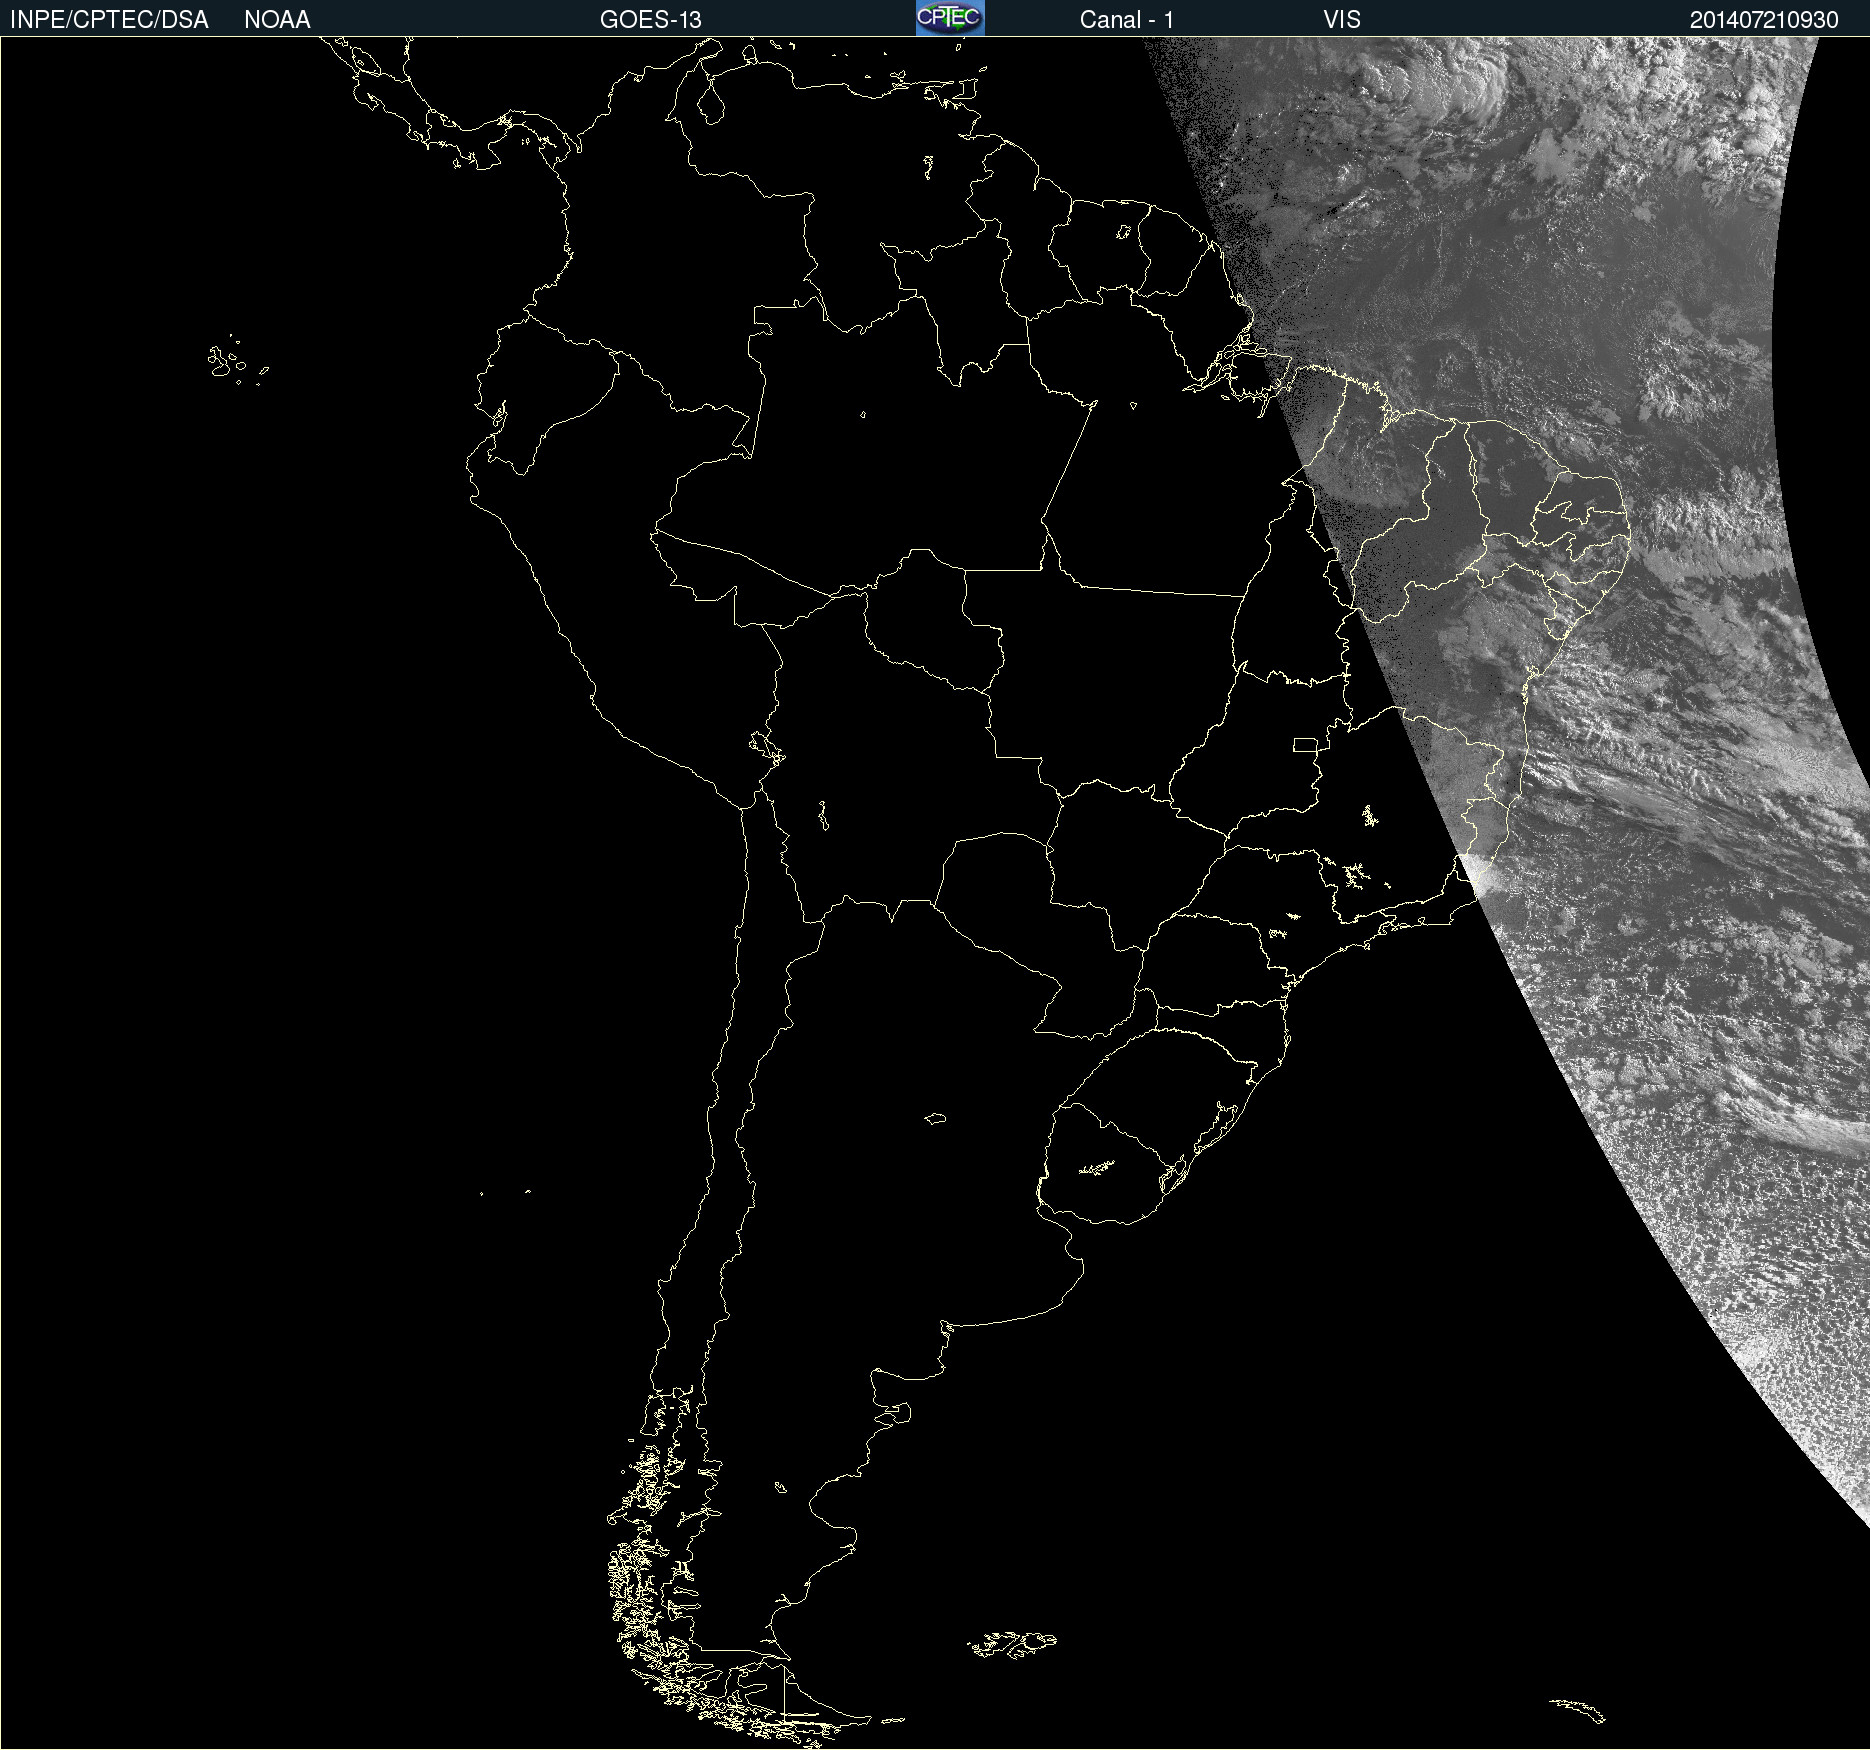The width and height of the screenshot is (1870, 1750).
Task: Click the GOES-13 satellite label
Action: [x=651, y=20]
